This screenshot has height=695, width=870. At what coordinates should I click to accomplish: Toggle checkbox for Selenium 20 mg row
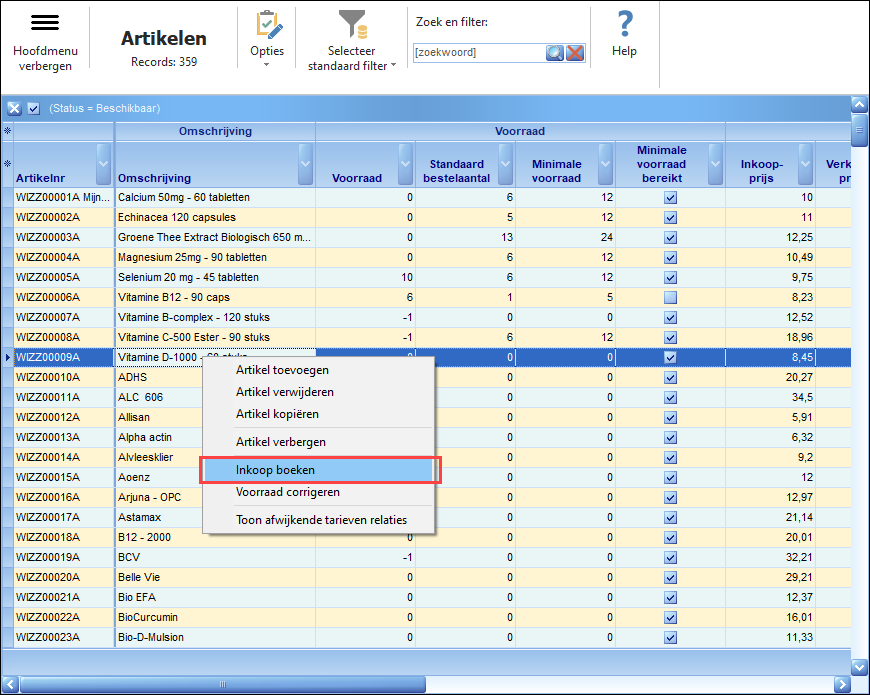(670, 277)
